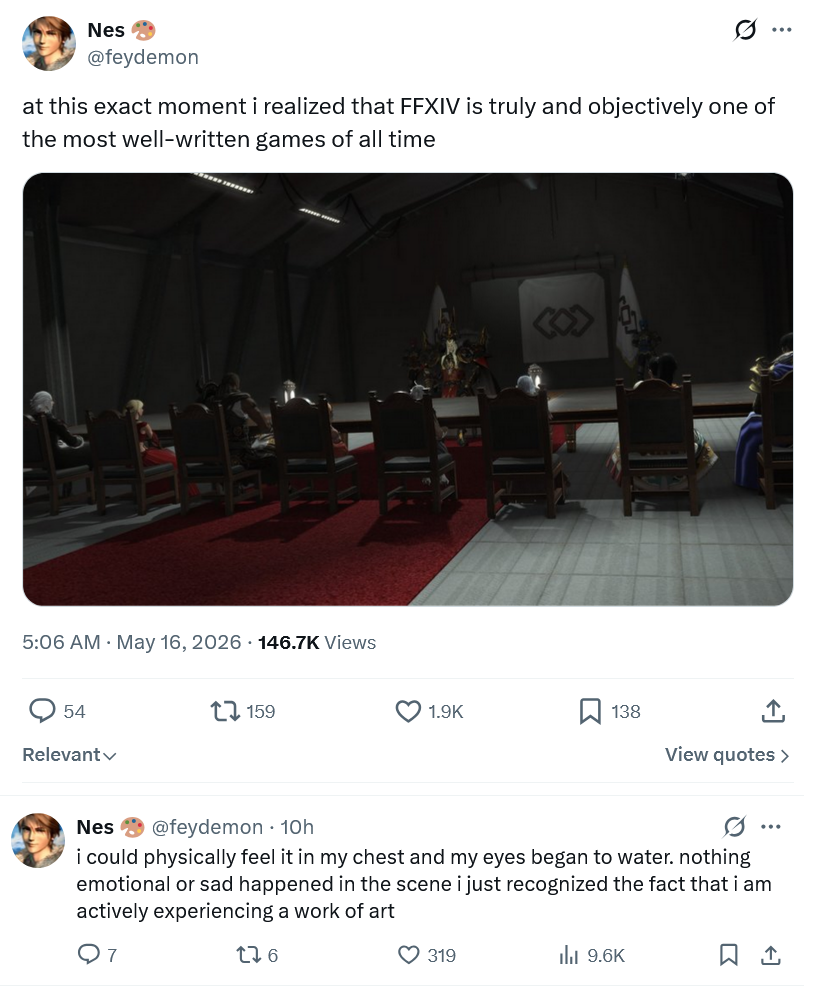
Task: Open the FFXIV meeting room screenshot
Action: [408, 389]
